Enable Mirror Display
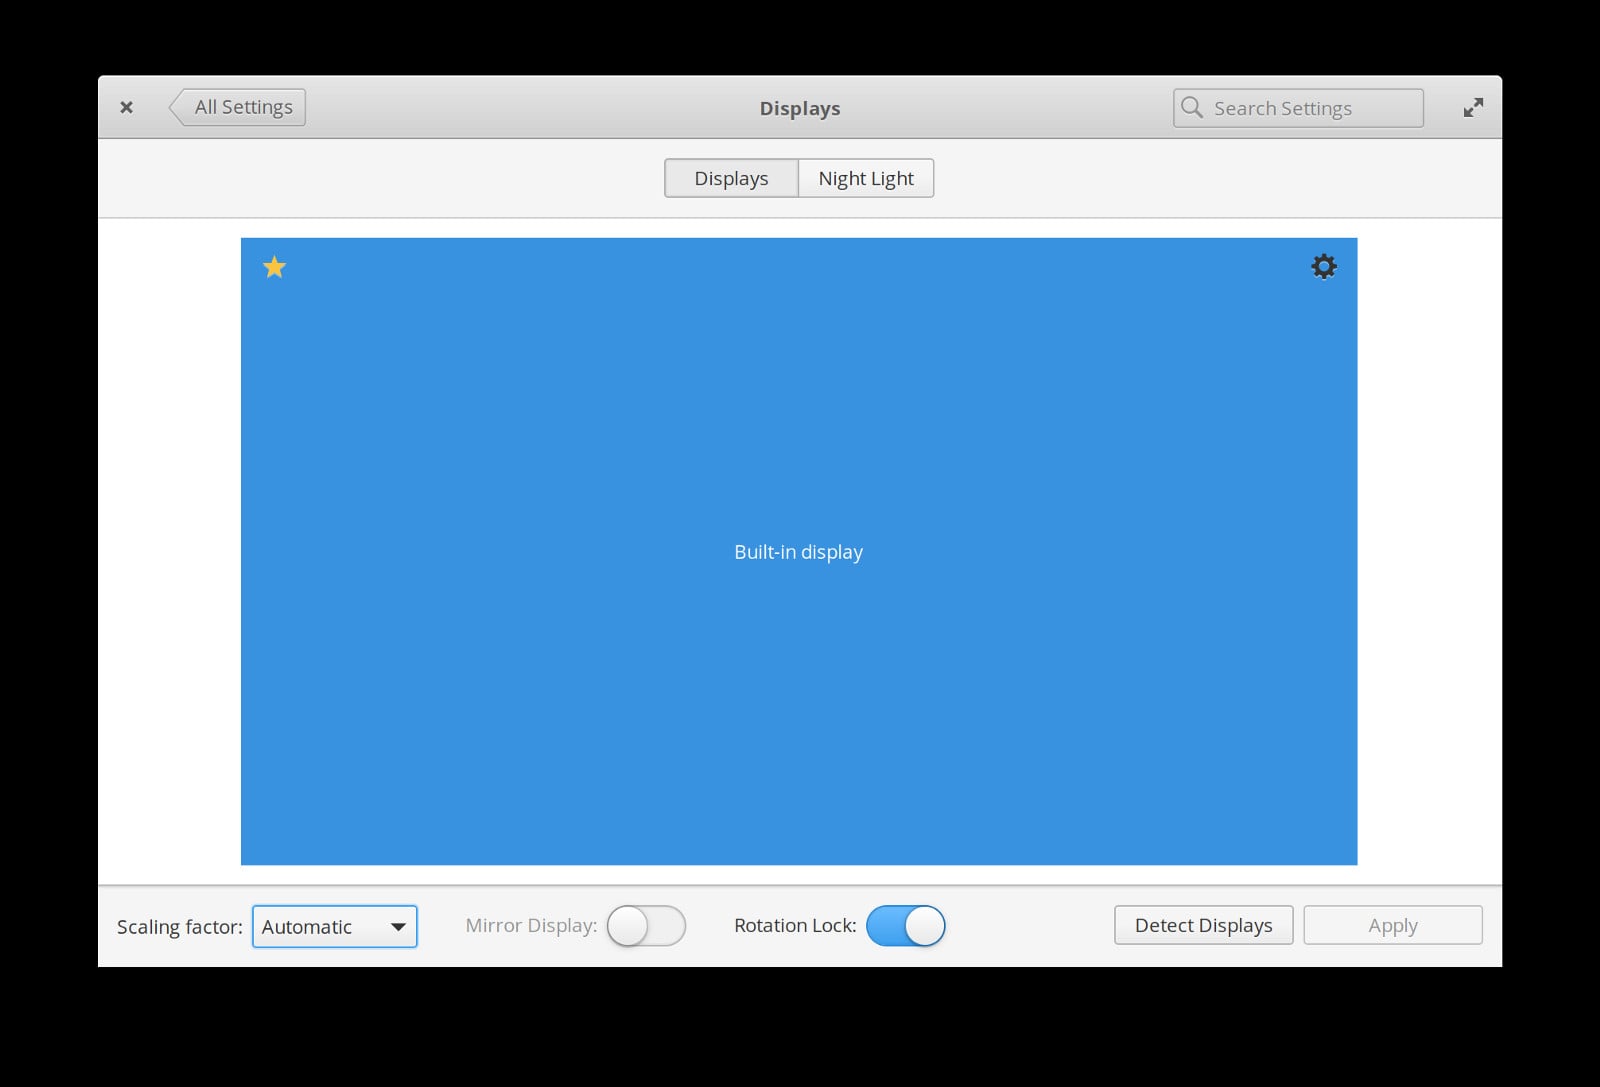The image size is (1600, 1087). (646, 926)
